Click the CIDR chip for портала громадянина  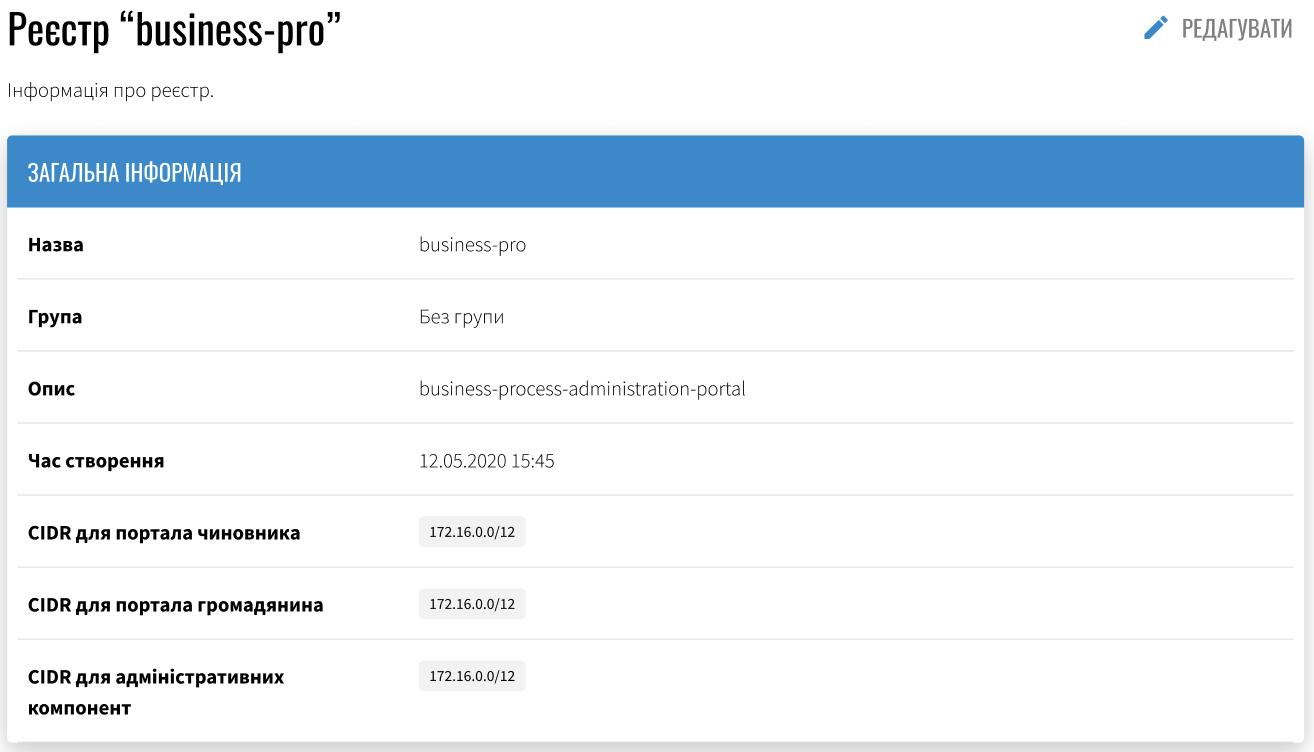pyautogui.click(x=472, y=604)
